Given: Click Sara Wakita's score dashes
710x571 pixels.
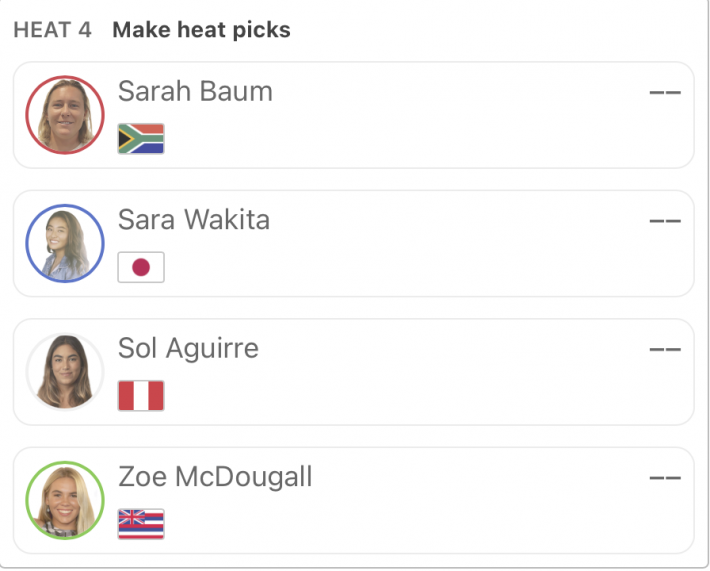Looking at the screenshot, I should coord(665,221).
